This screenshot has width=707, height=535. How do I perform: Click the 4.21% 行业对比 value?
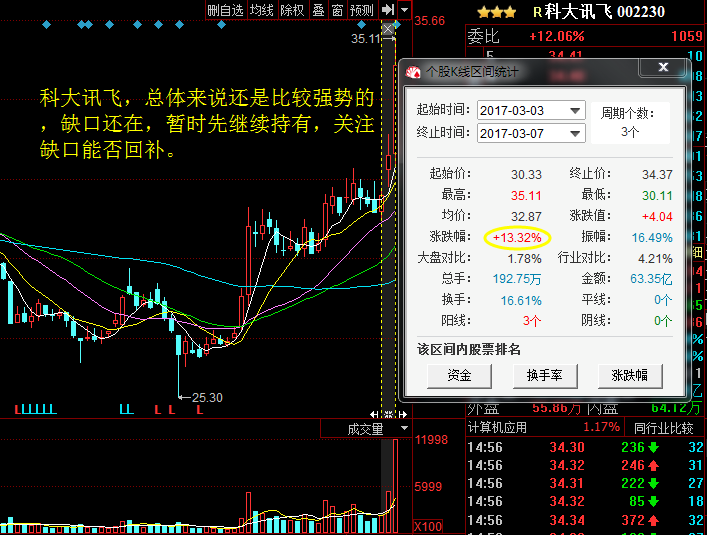click(655, 258)
